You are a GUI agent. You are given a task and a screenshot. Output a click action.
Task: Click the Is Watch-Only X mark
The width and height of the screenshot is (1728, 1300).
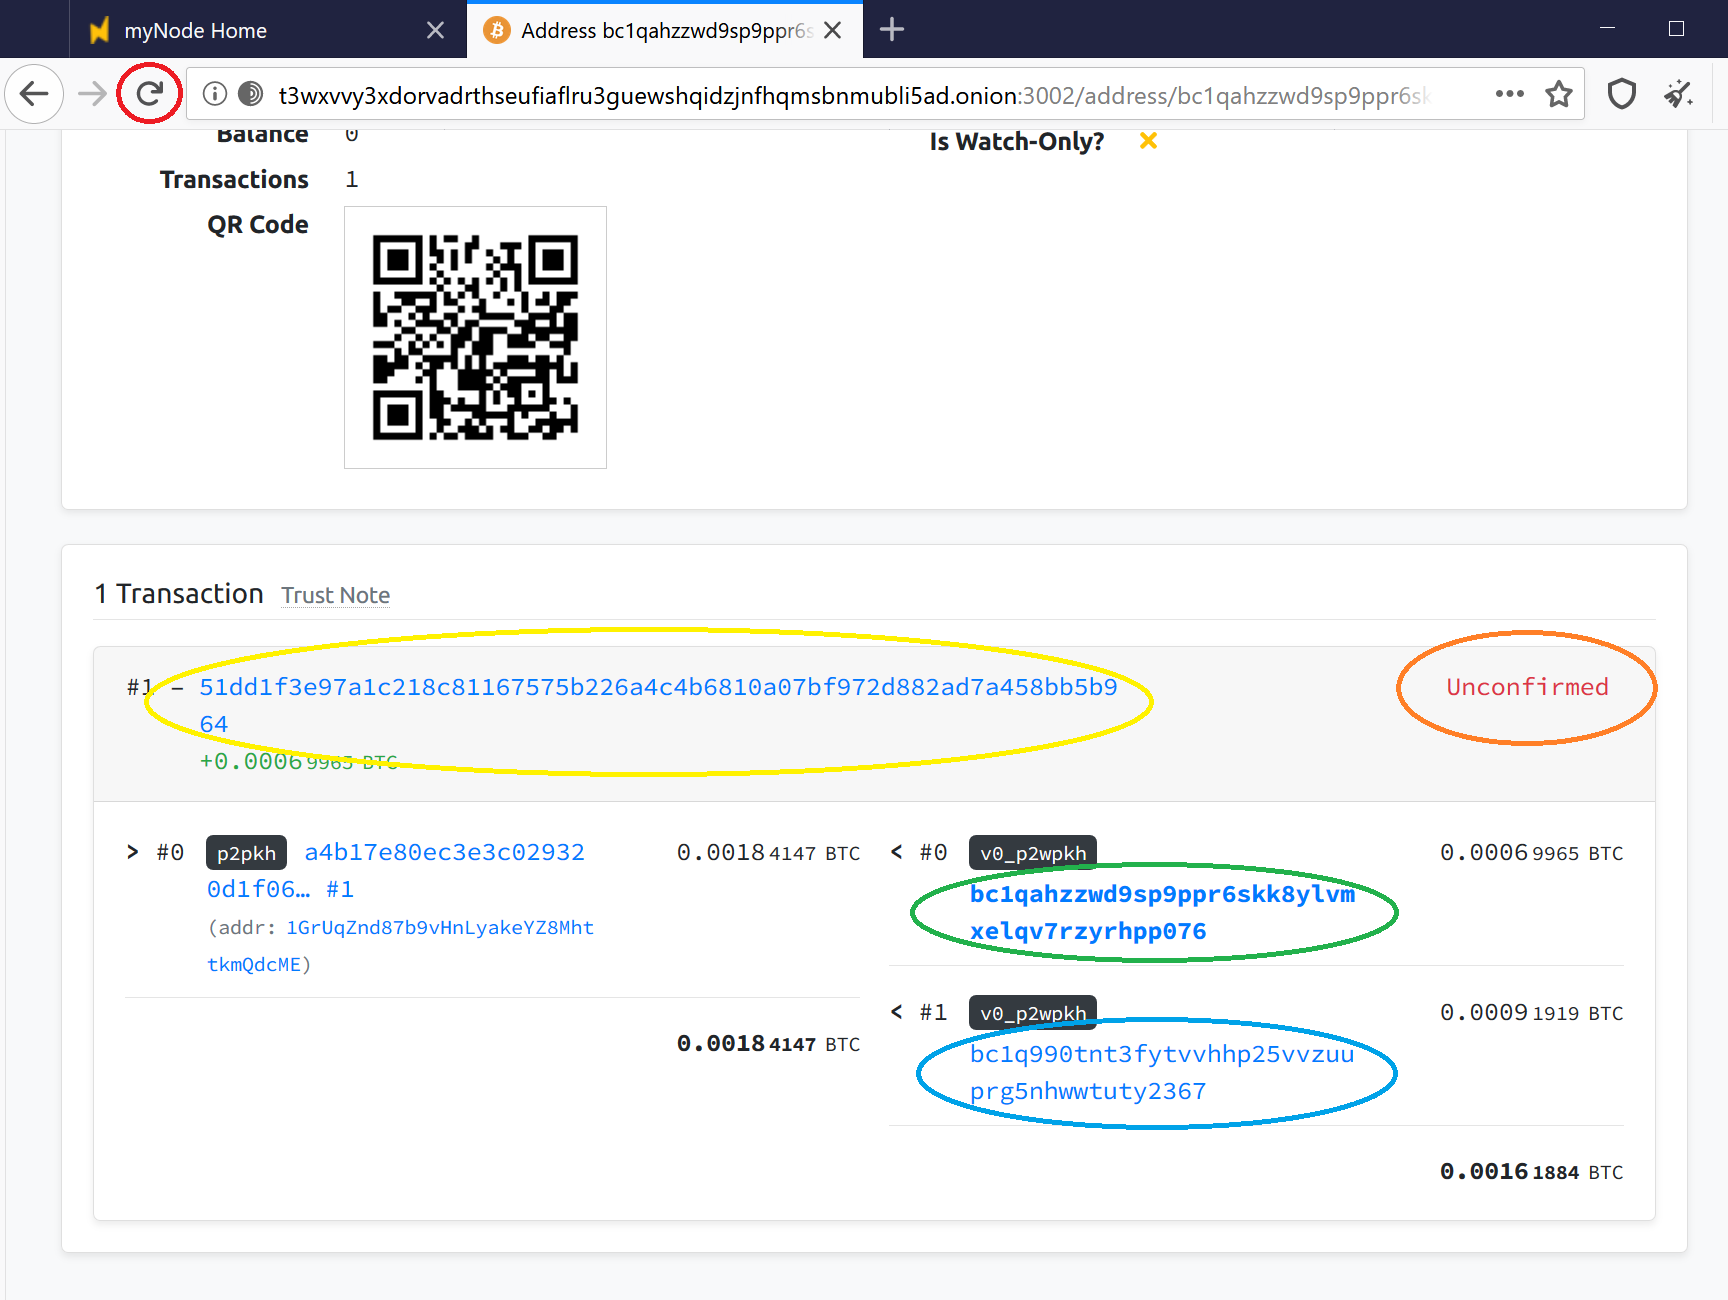point(1148,141)
